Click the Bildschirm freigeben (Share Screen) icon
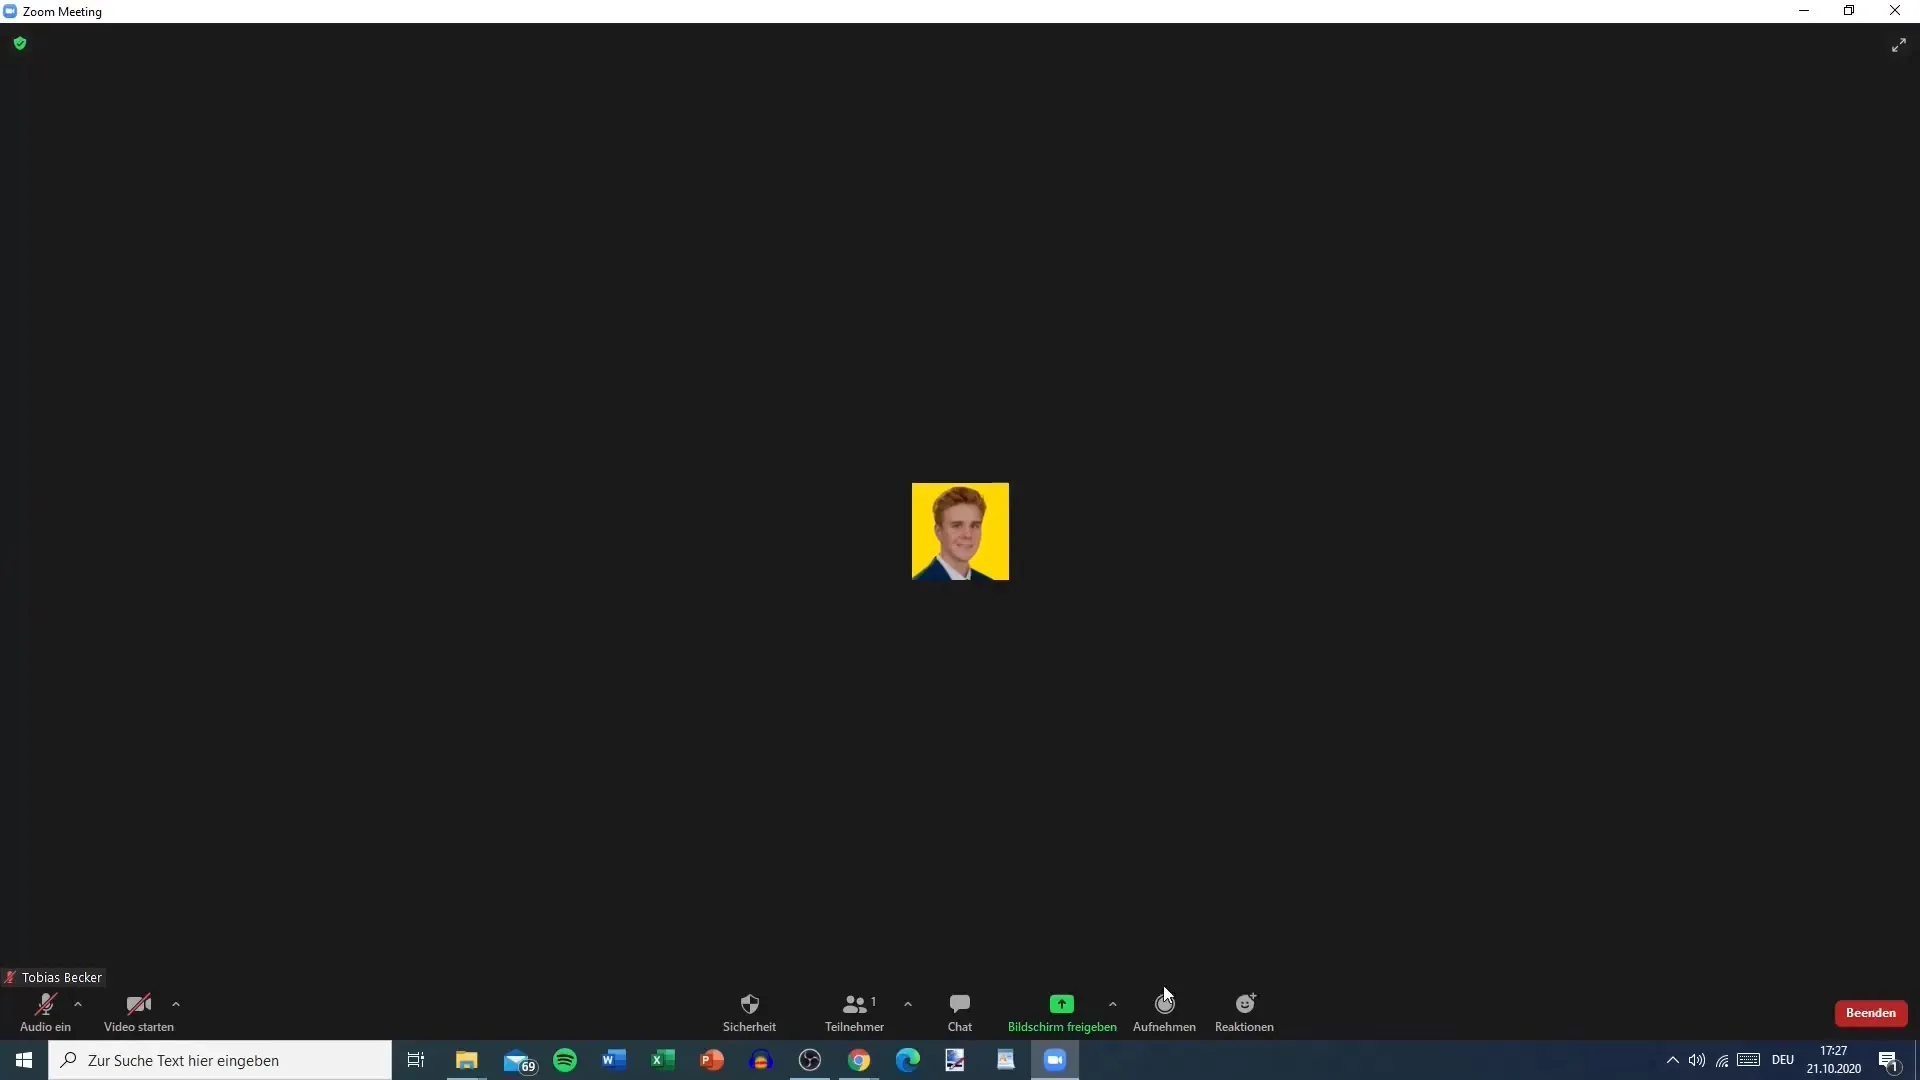This screenshot has width=1920, height=1080. [x=1062, y=1004]
